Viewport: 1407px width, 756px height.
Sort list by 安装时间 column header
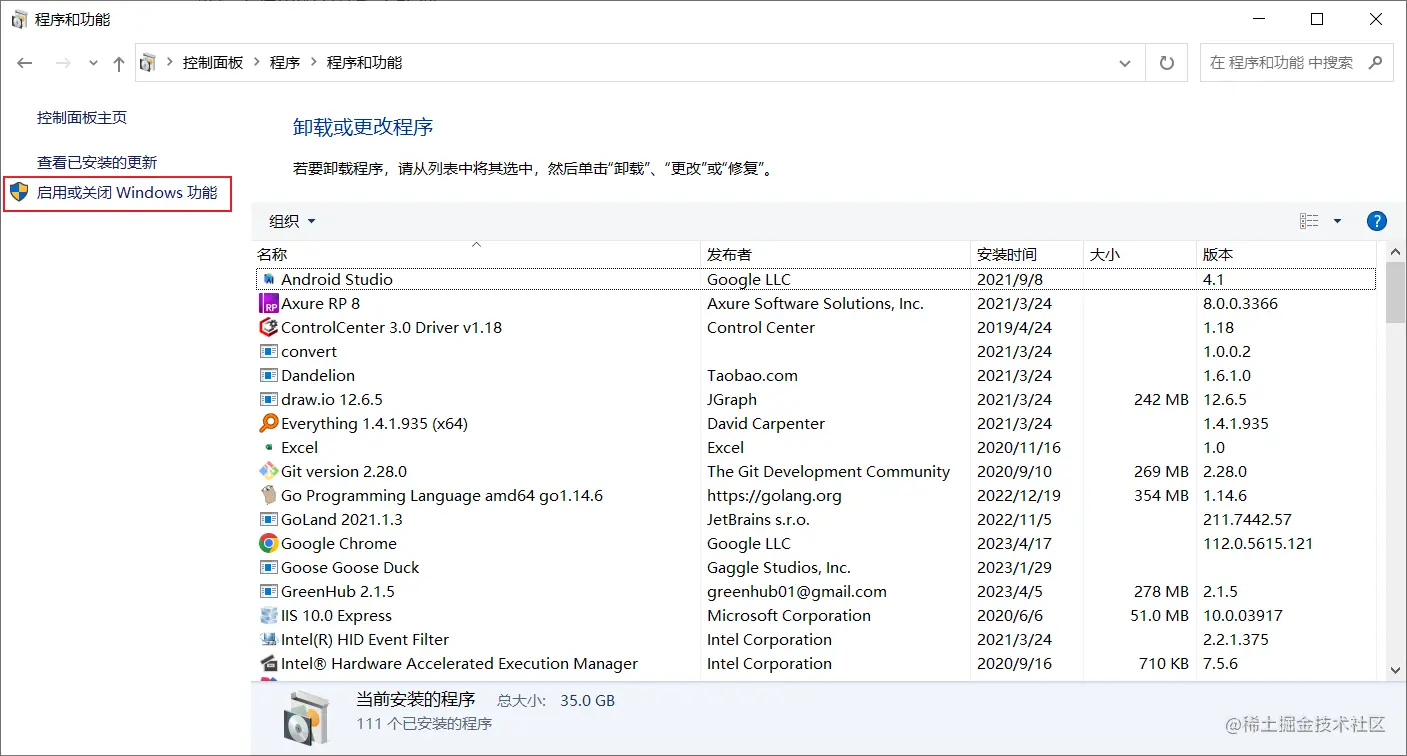coord(1027,254)
